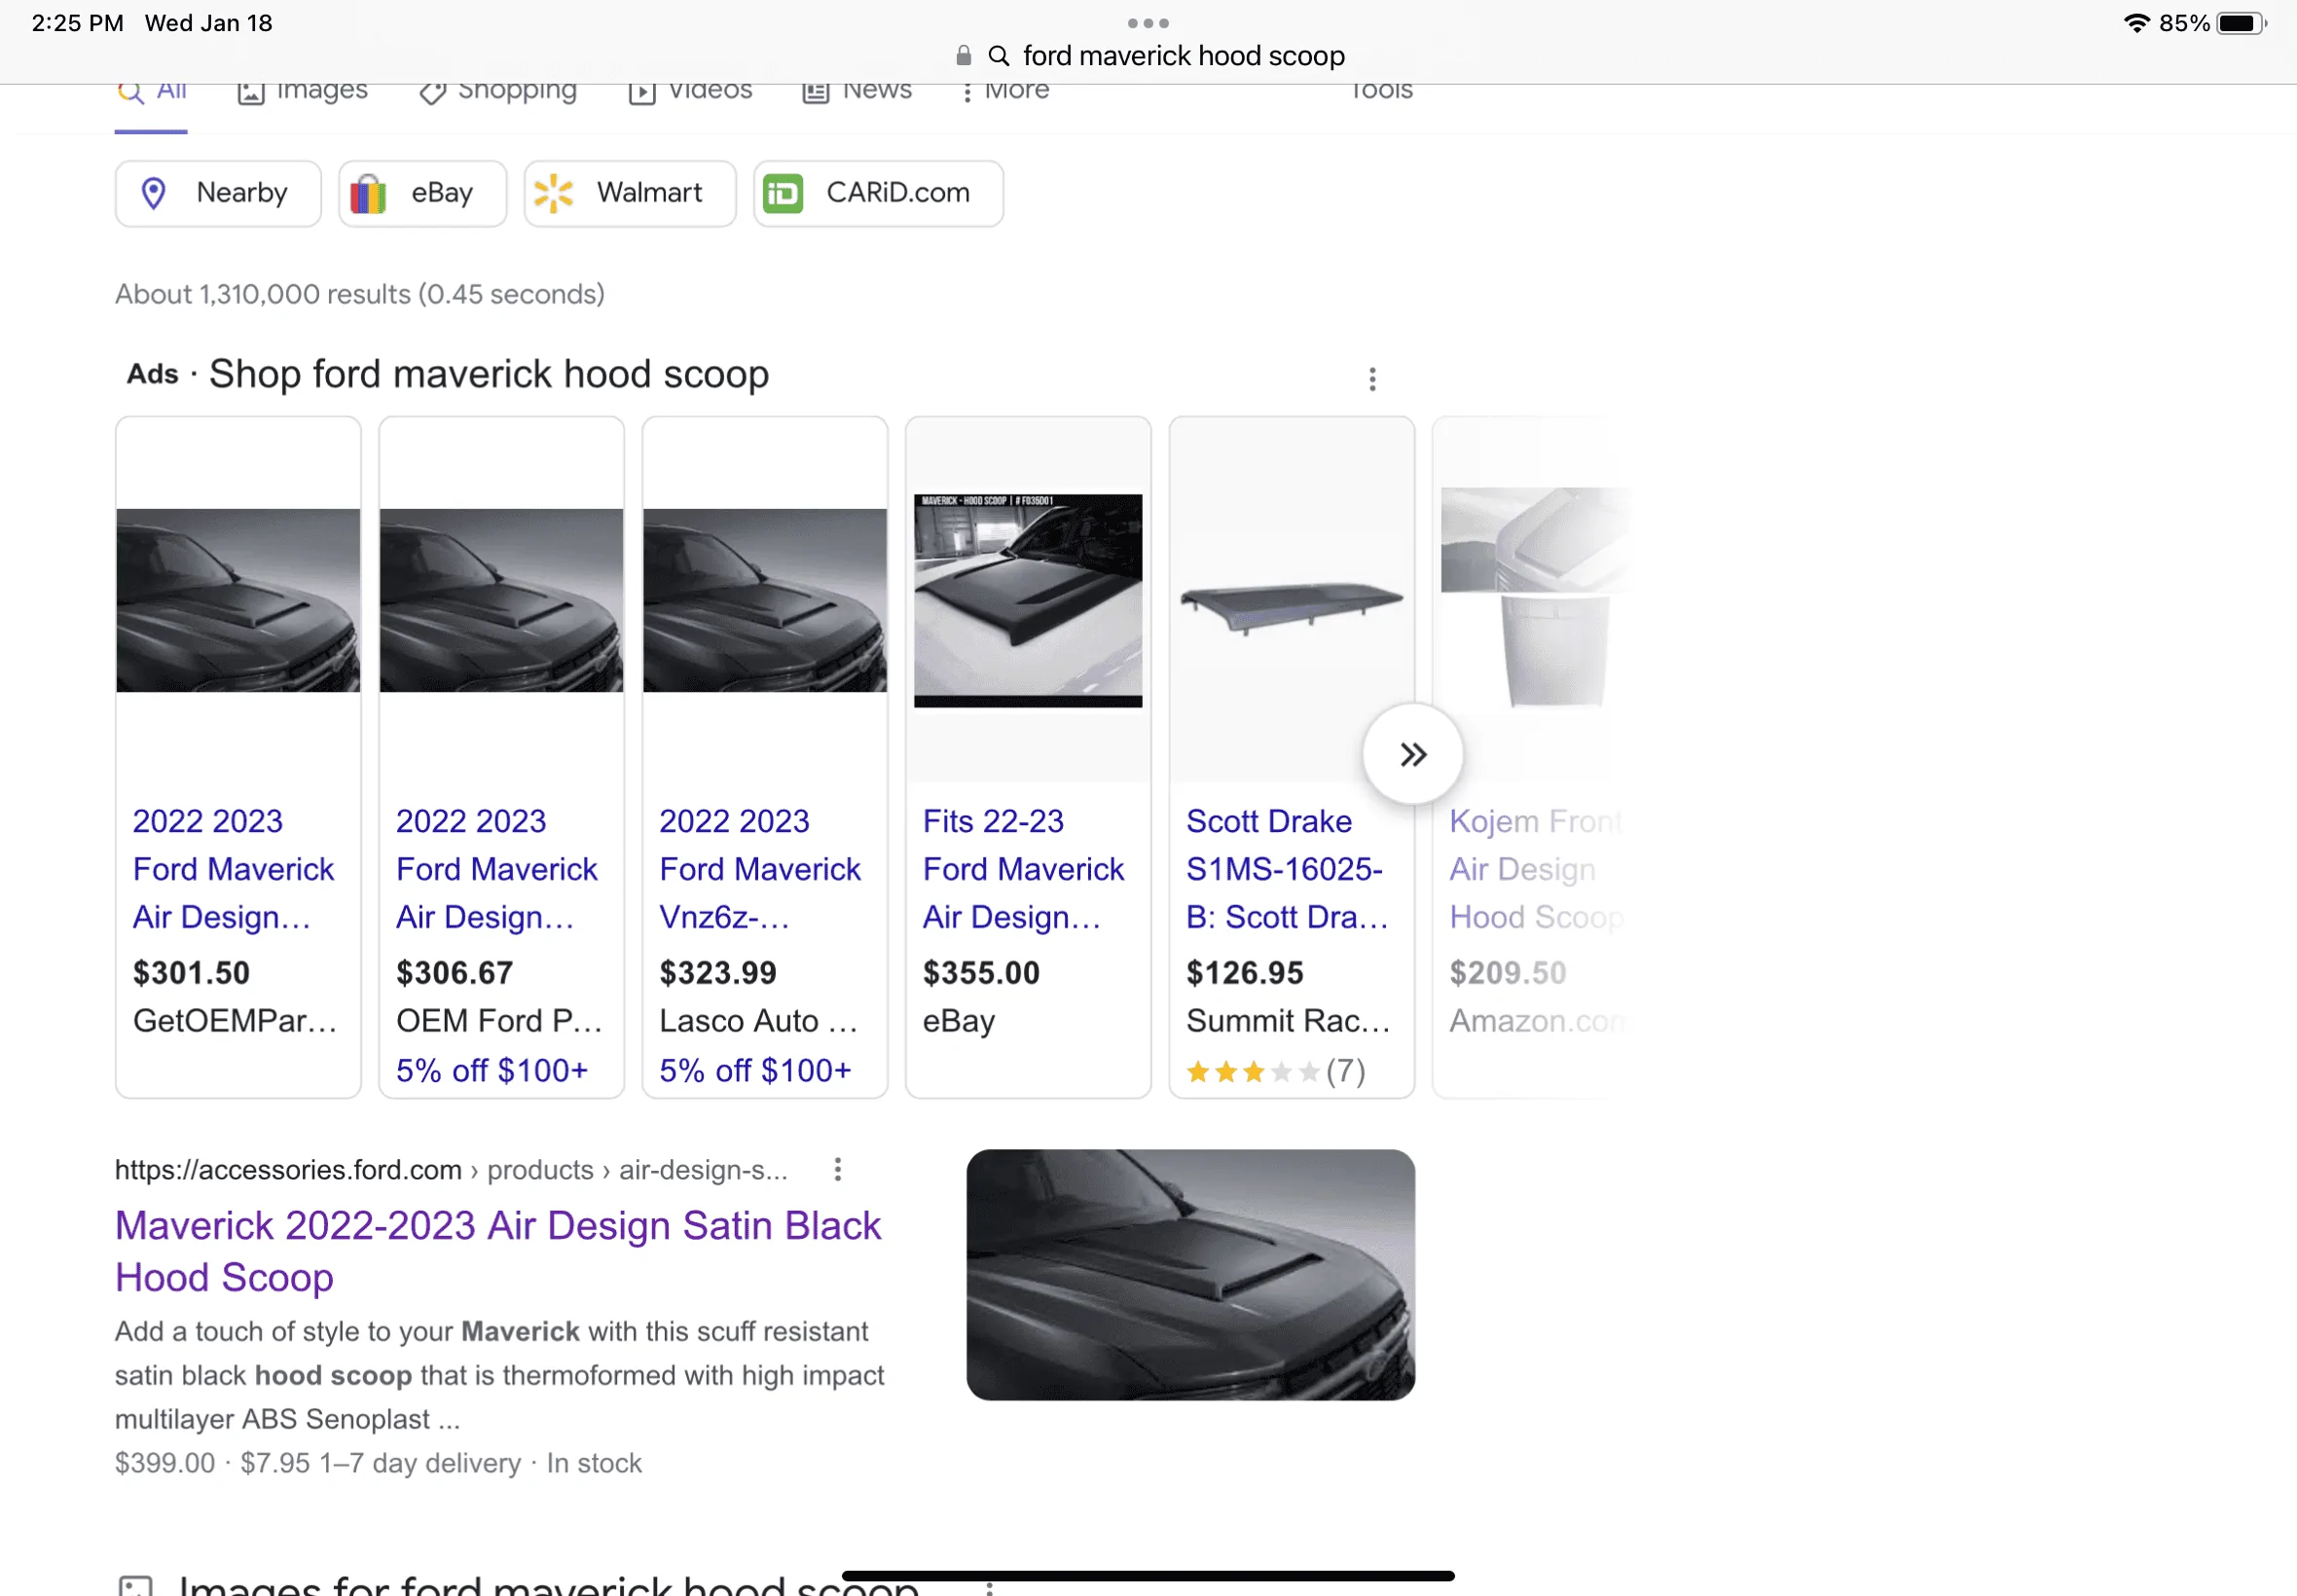Tap the $209.50 Amazon price
The width and height of the screenshot is (2297, 1596).
tap(1508, 973)
